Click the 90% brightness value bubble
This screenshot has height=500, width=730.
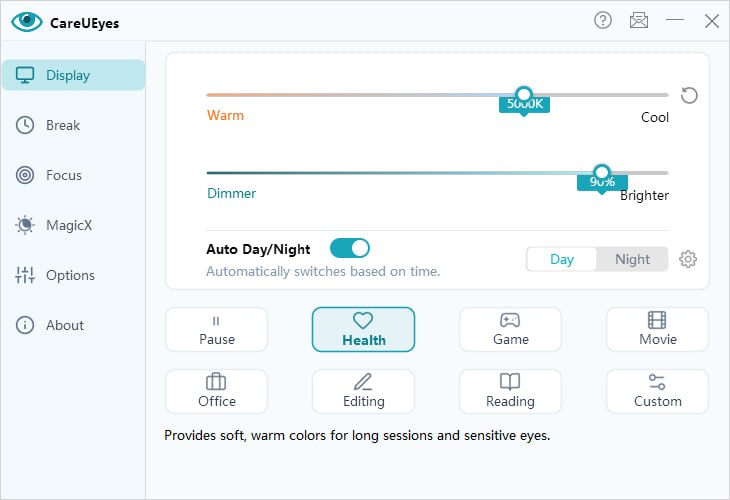click(x=602, y=182)
